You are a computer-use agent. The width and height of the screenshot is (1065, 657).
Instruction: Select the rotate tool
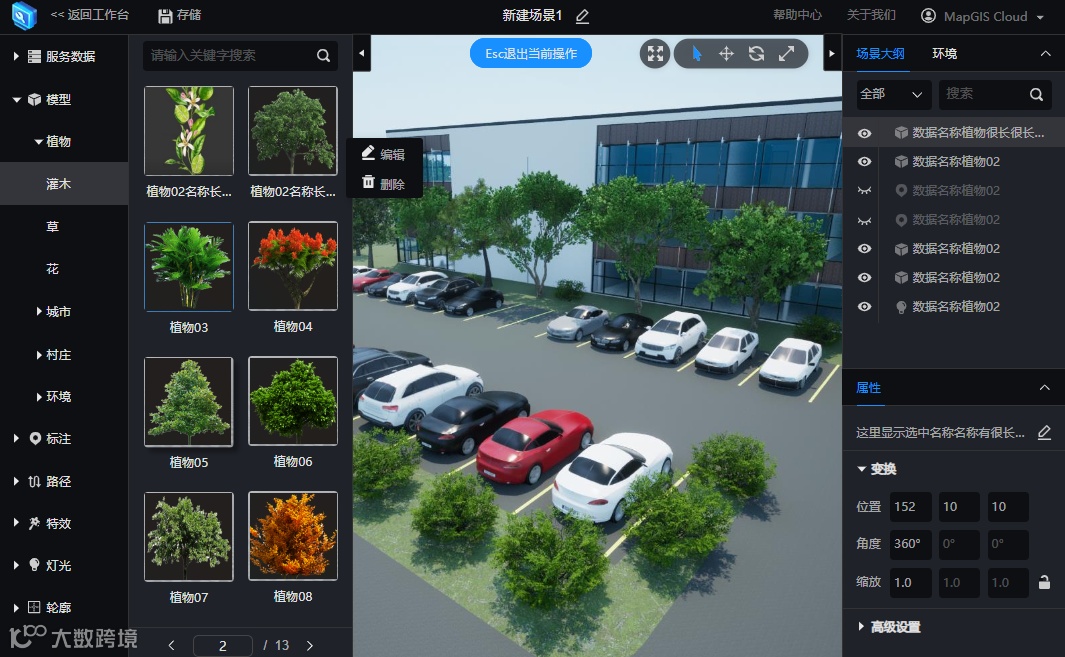pos(756,54)
